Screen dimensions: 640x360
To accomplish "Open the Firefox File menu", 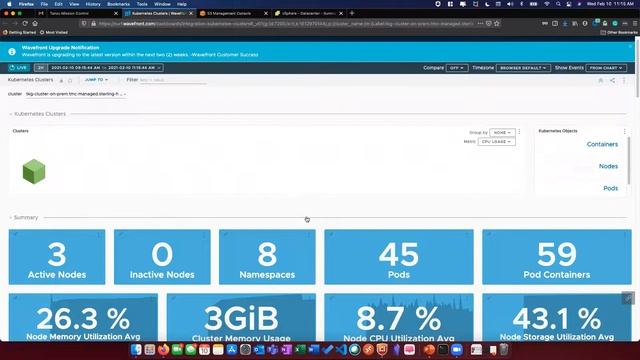I will pyautogui.click(x=44, y=4).
